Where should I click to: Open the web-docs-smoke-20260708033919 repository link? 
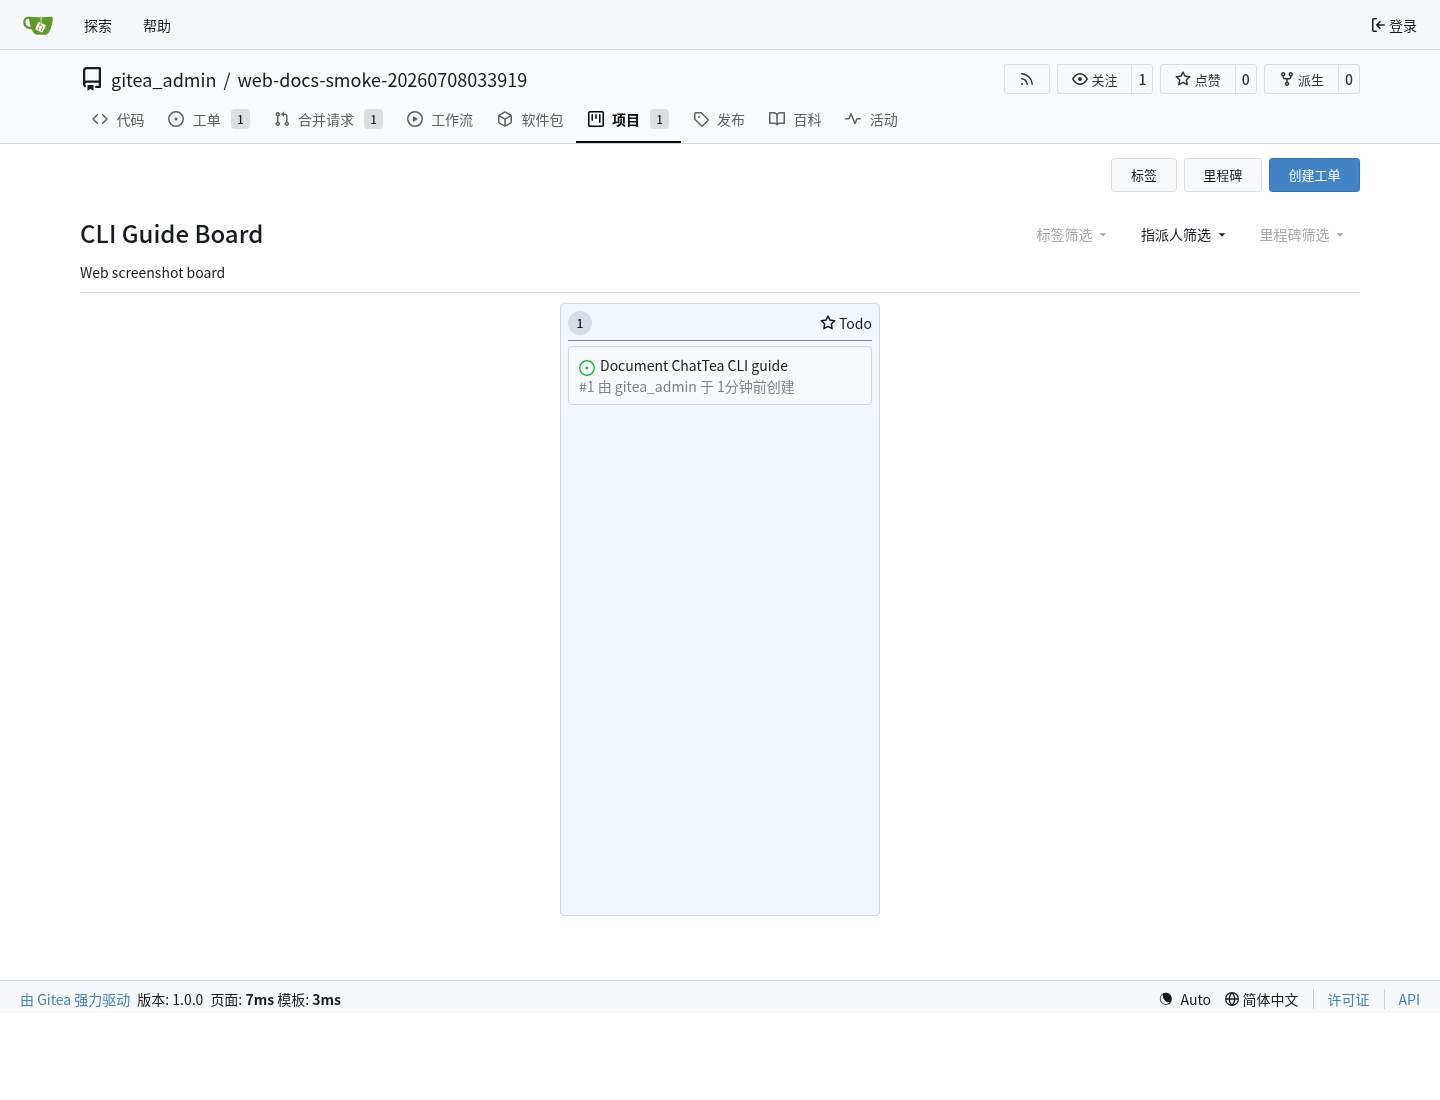(382, 80)
